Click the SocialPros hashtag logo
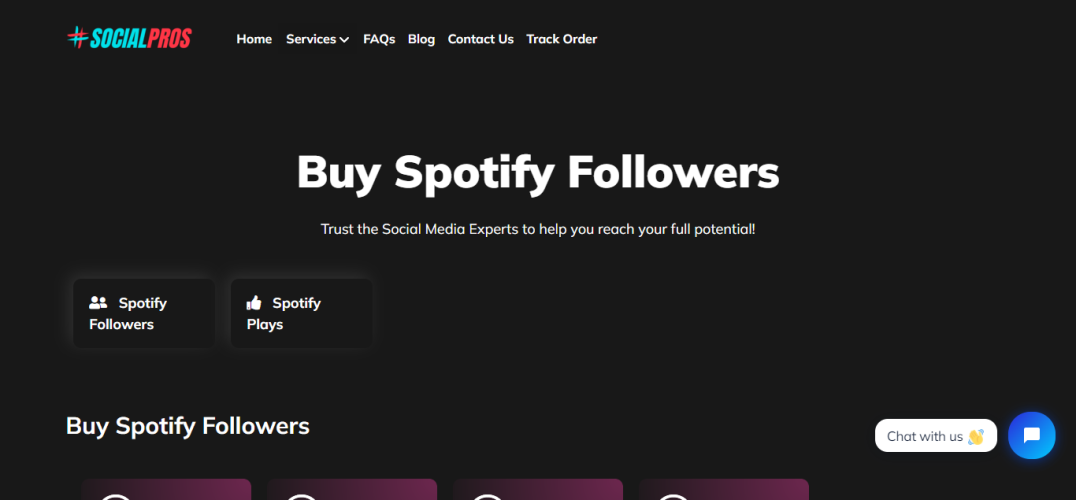This screenshot has width=1076, height=500. [x=78, y=38]
